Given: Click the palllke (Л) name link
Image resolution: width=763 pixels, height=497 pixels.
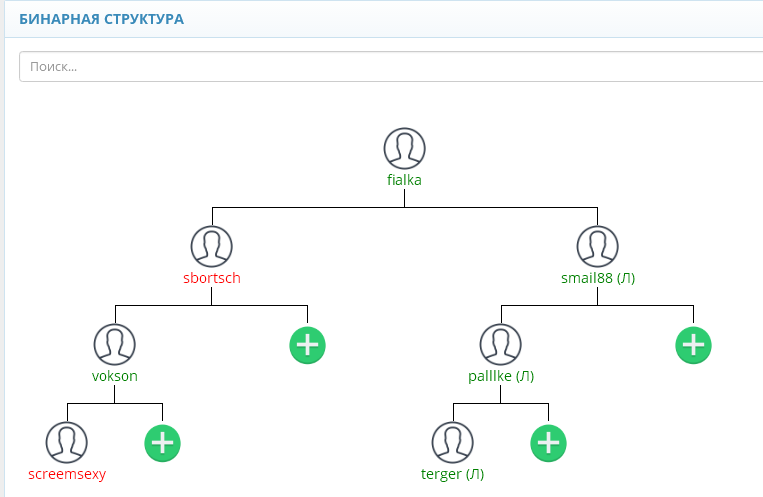Looking at the screenshot, I should click(x=501, y=377).
